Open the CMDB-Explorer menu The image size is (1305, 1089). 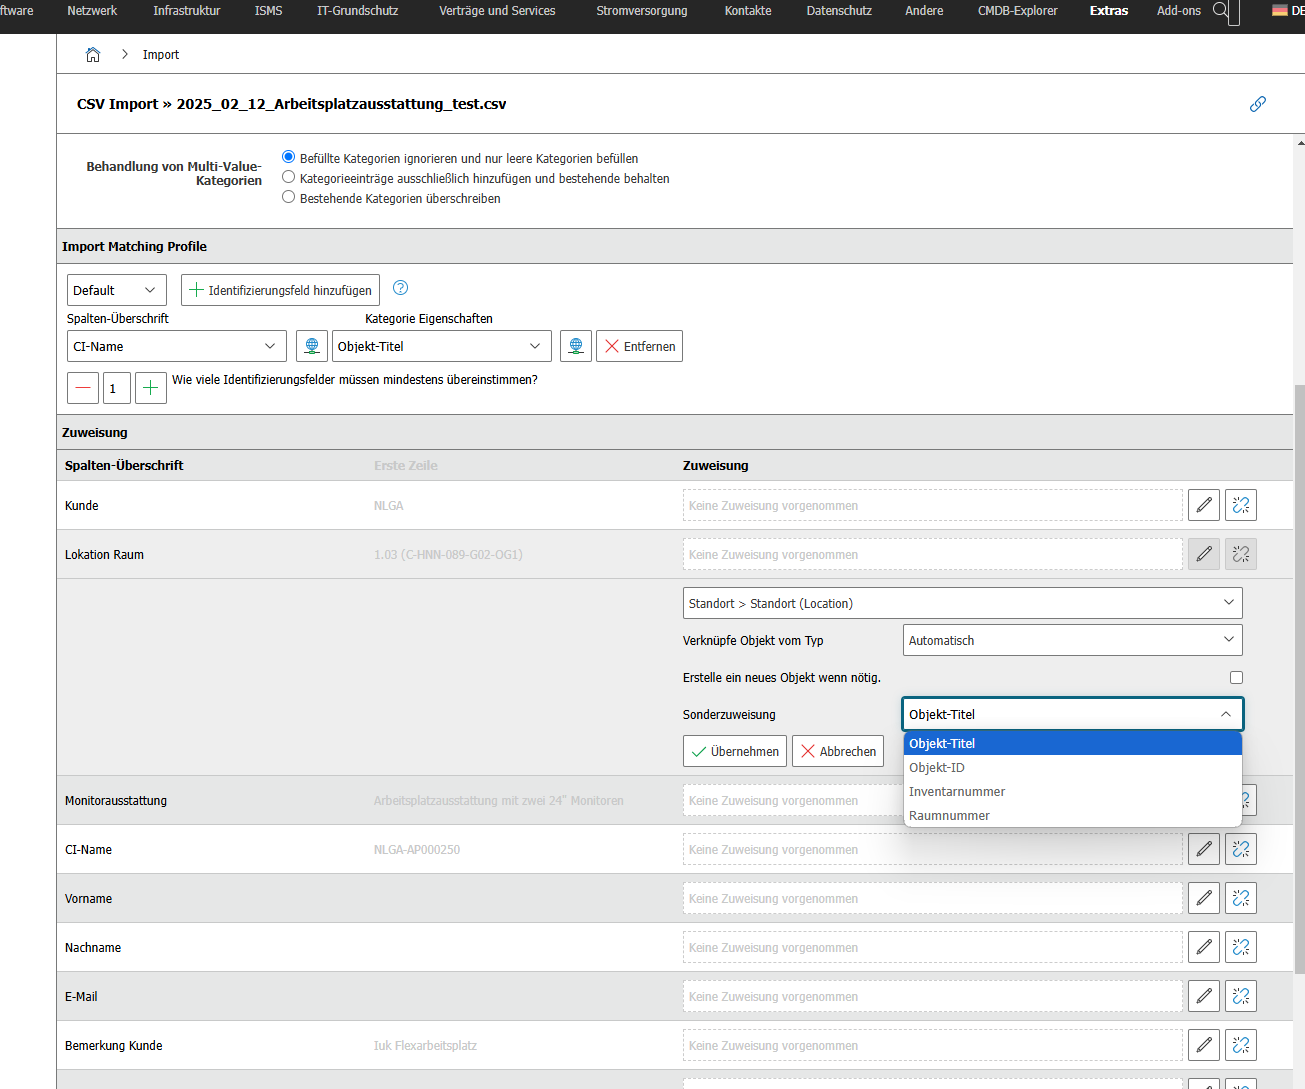click(1018, 11)
